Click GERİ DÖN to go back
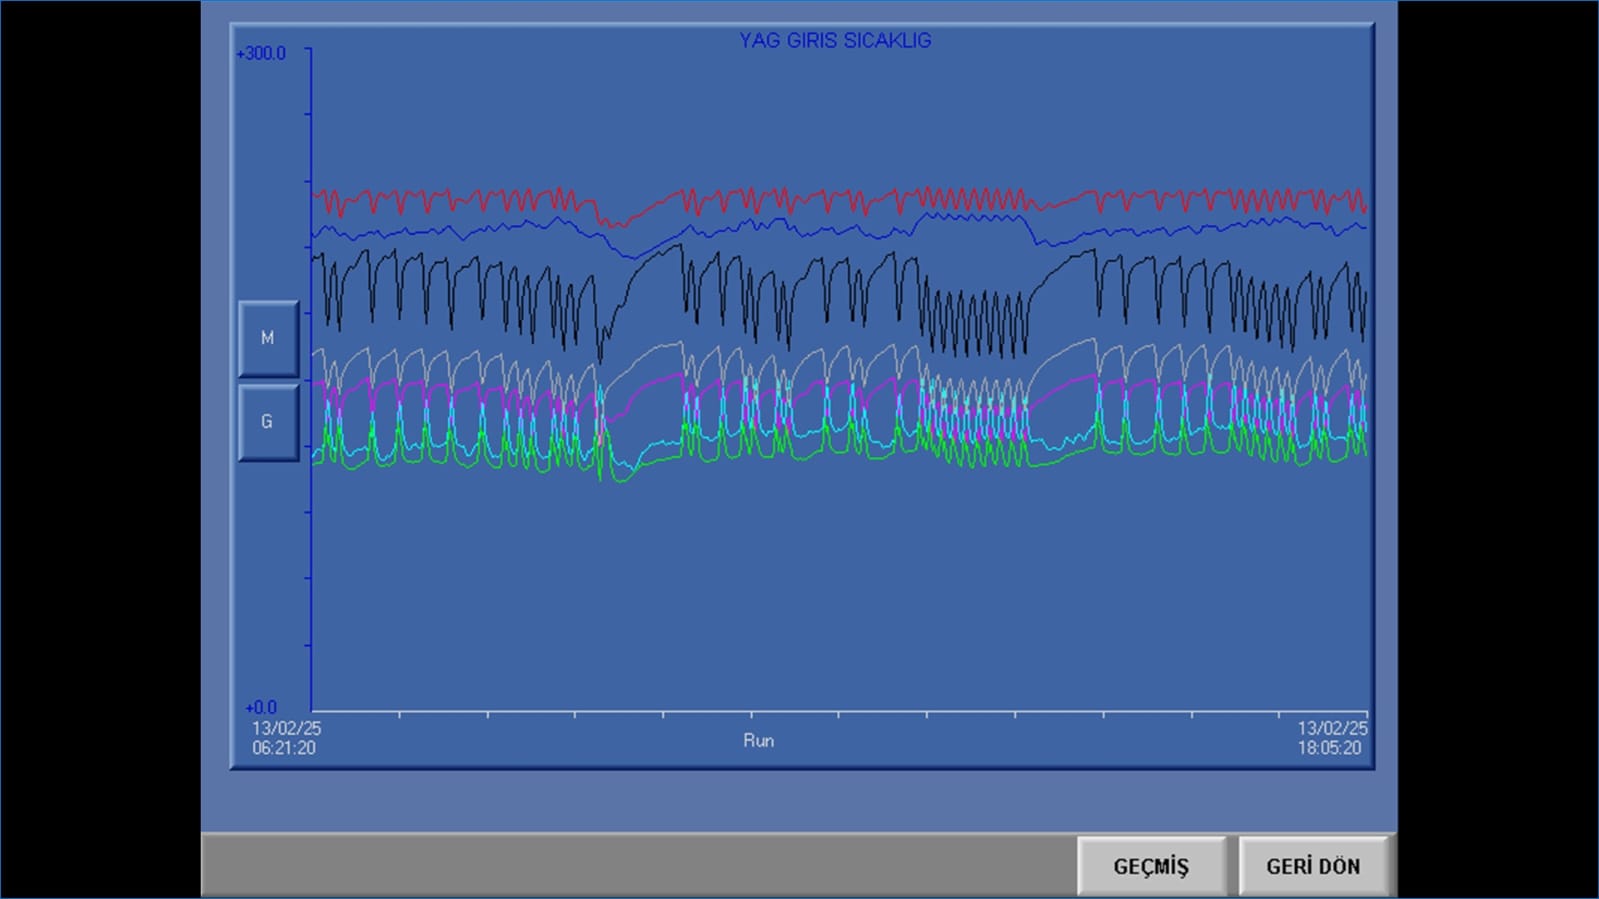1599x899 pixels. point(1313,866)
